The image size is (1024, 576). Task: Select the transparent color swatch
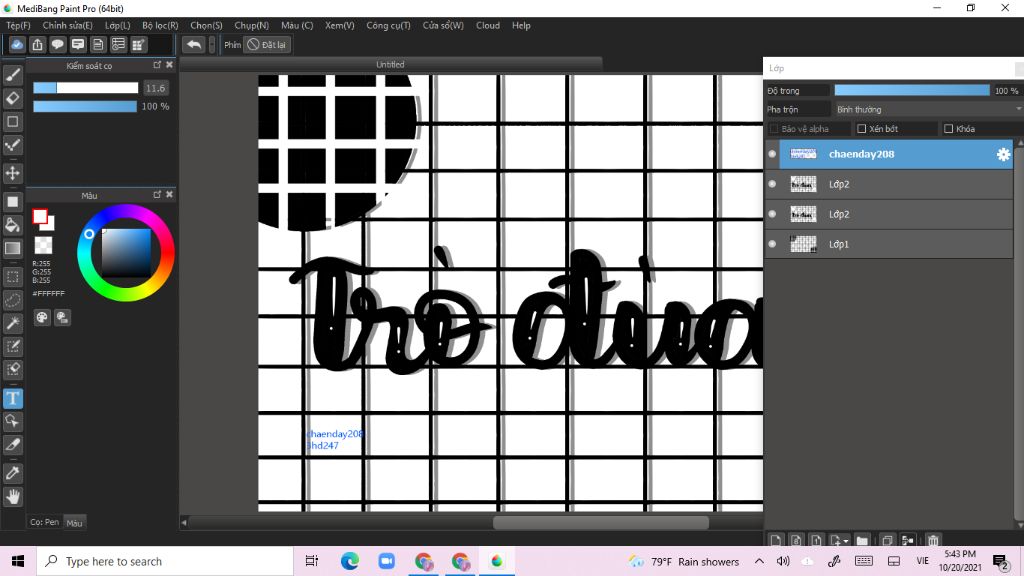[43, 245]
